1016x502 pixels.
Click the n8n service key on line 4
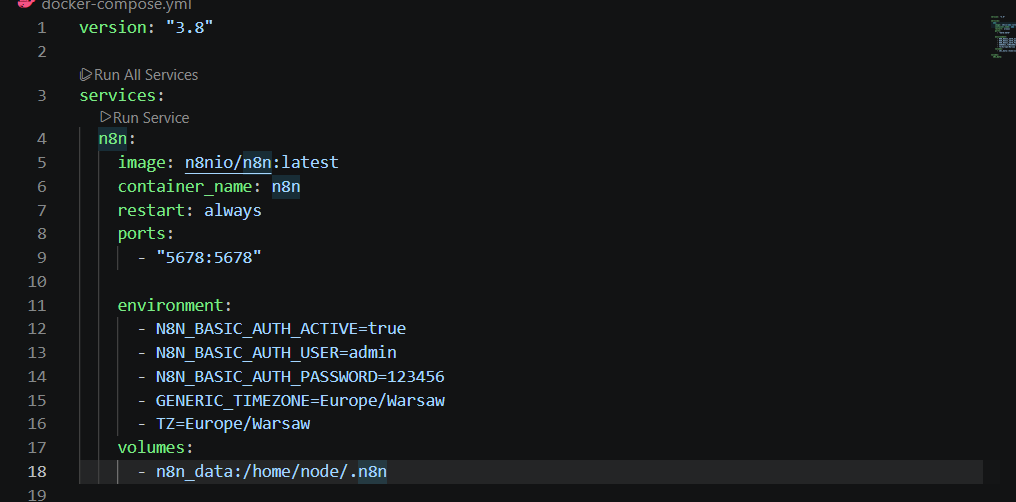click(112, 139)
